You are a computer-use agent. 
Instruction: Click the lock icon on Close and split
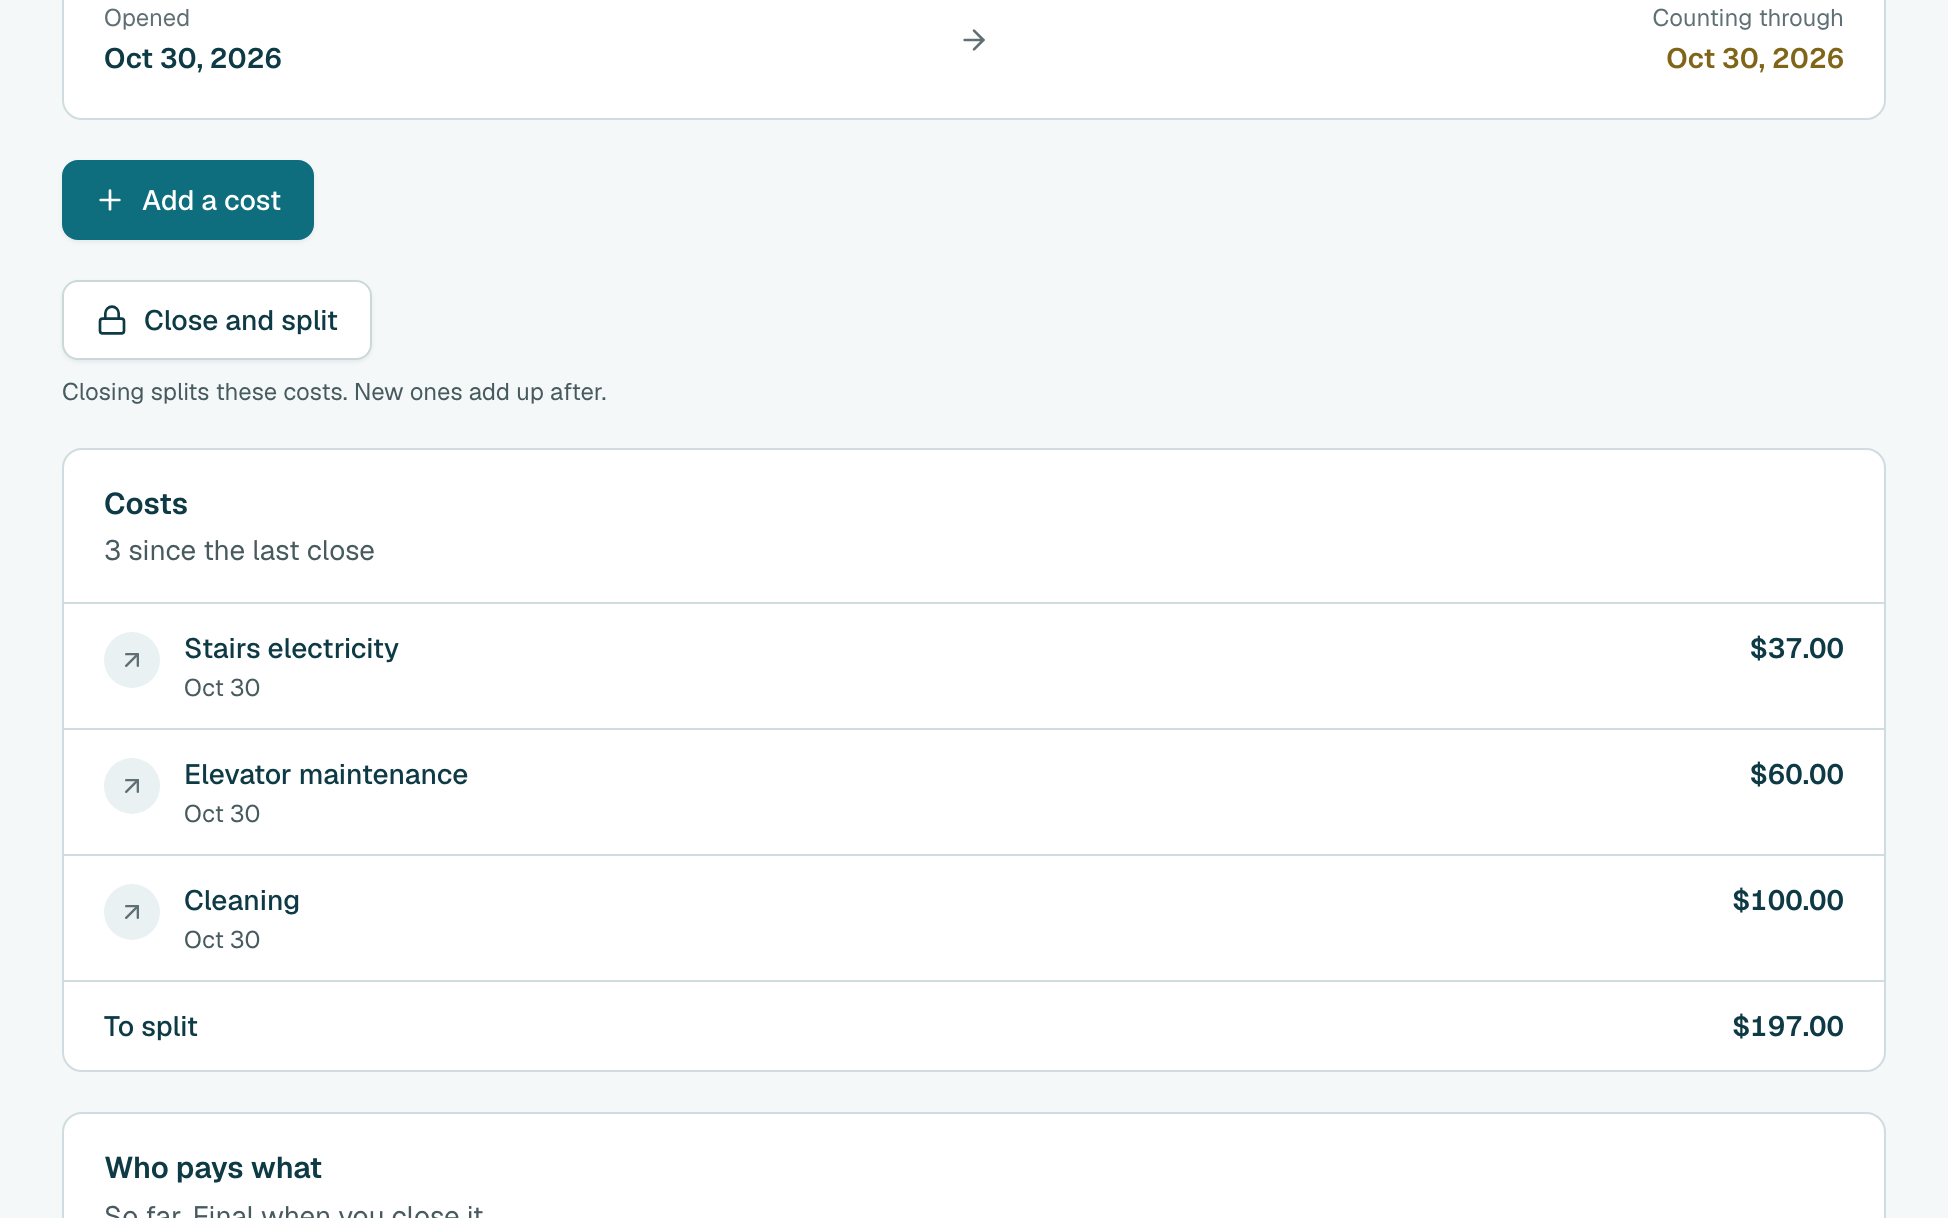[x=112, y=320]
